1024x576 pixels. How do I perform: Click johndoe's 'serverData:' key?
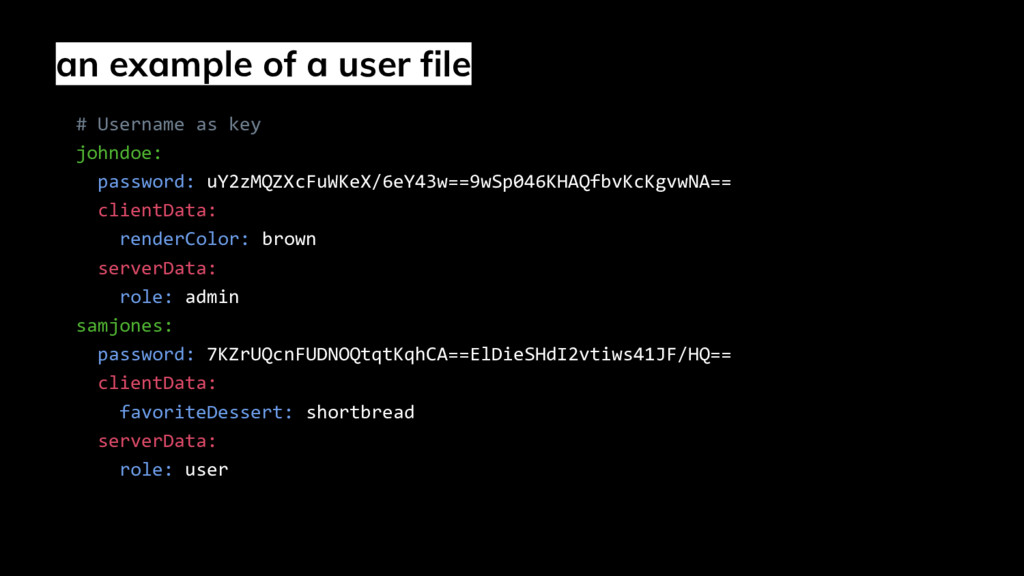click(x=157, y=268)
